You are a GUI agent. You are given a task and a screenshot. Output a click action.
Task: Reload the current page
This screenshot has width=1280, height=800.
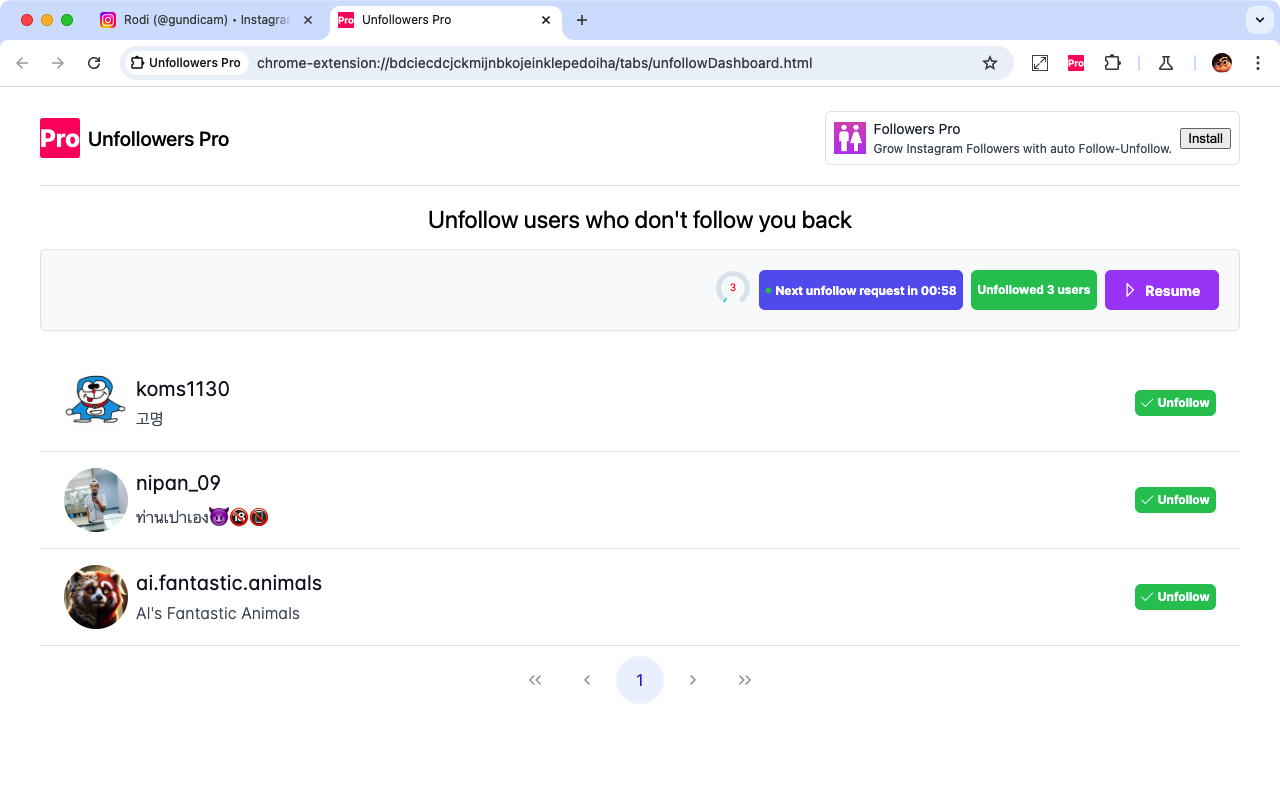pyautogui.click(x=94, y=63)
